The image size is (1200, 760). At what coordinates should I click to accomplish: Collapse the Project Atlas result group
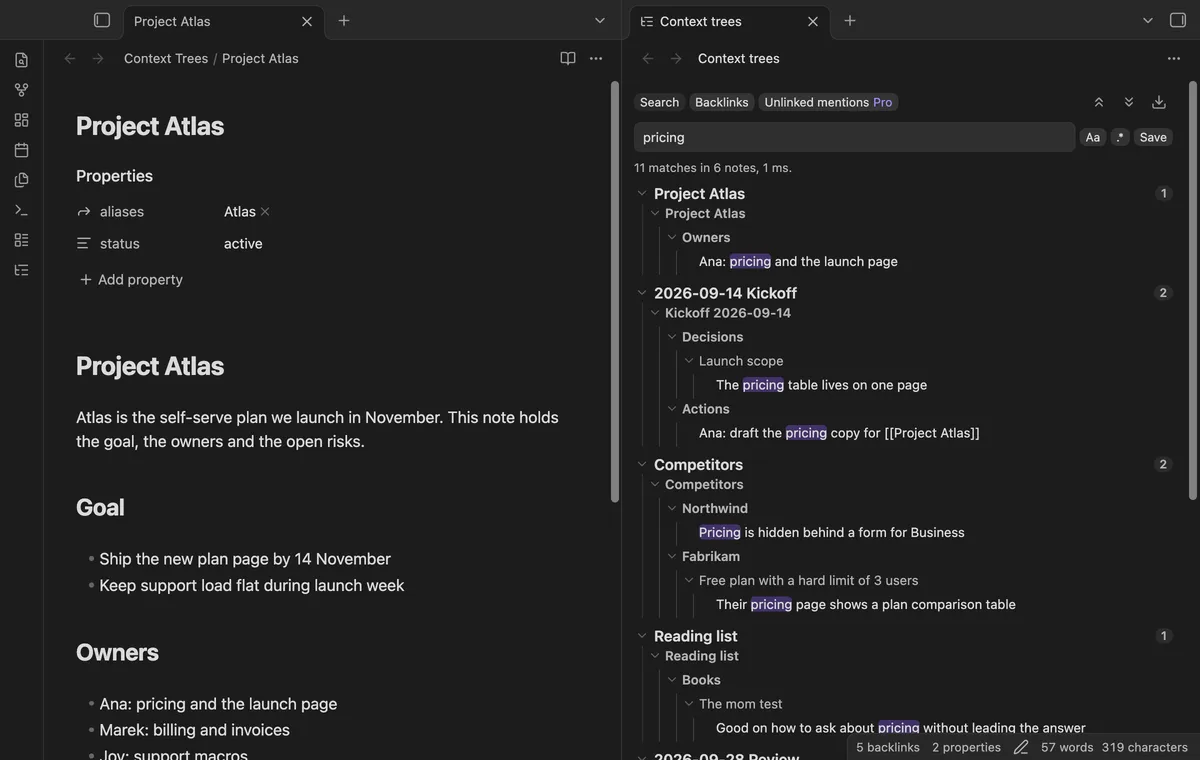(x=642, y=193)
